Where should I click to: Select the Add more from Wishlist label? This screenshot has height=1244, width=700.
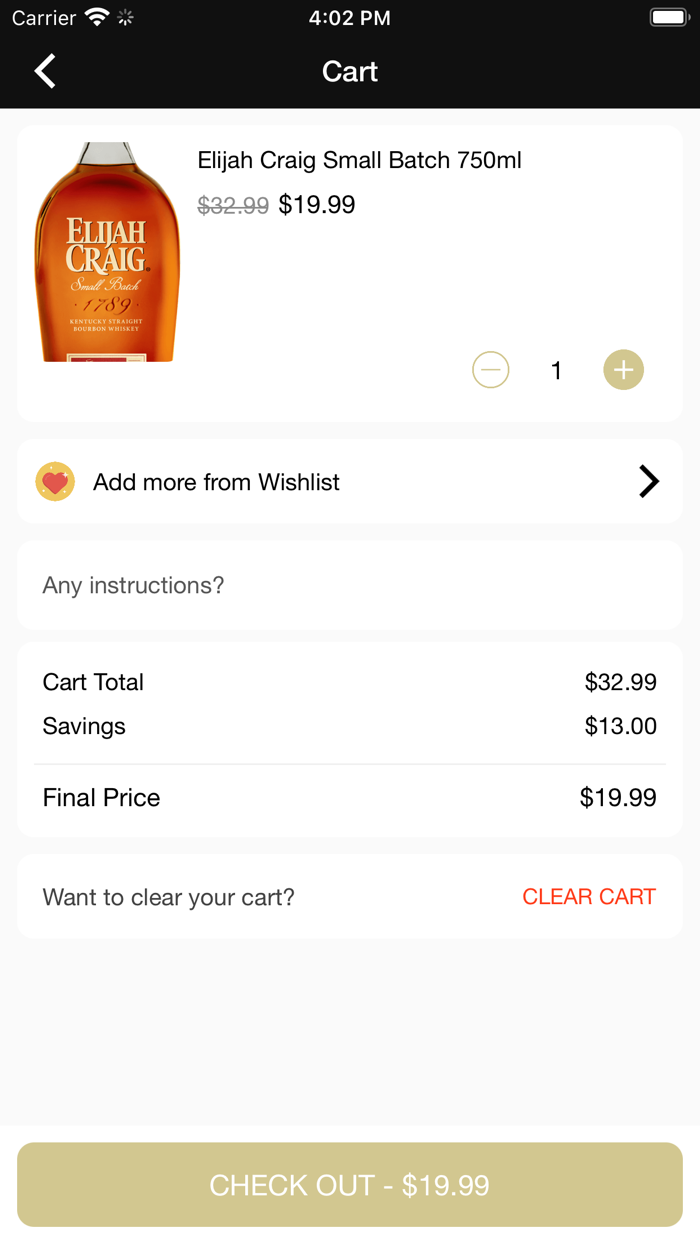click(x=216, y=482)
